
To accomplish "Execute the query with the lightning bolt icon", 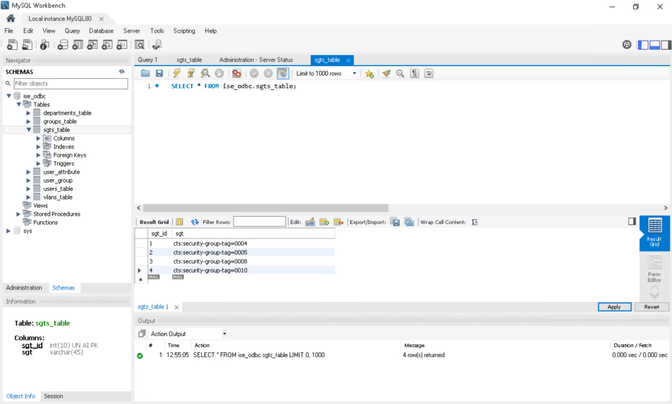I will coord(177,73).
